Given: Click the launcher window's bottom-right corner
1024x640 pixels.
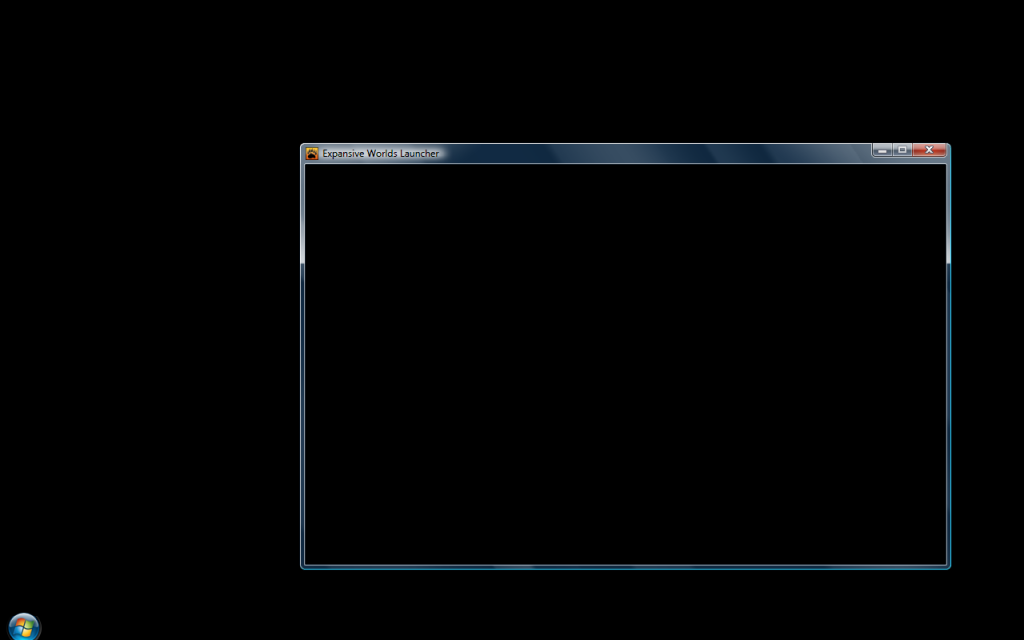Looking at the screenshot, I should point(948,567).
